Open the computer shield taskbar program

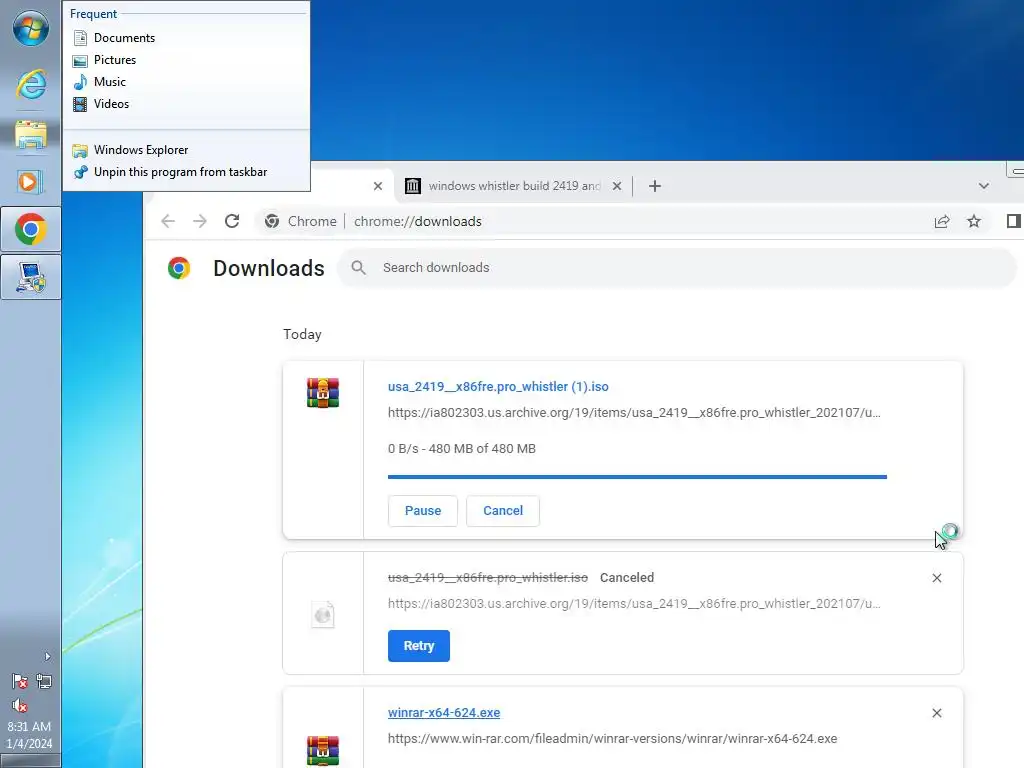point(31,278)
